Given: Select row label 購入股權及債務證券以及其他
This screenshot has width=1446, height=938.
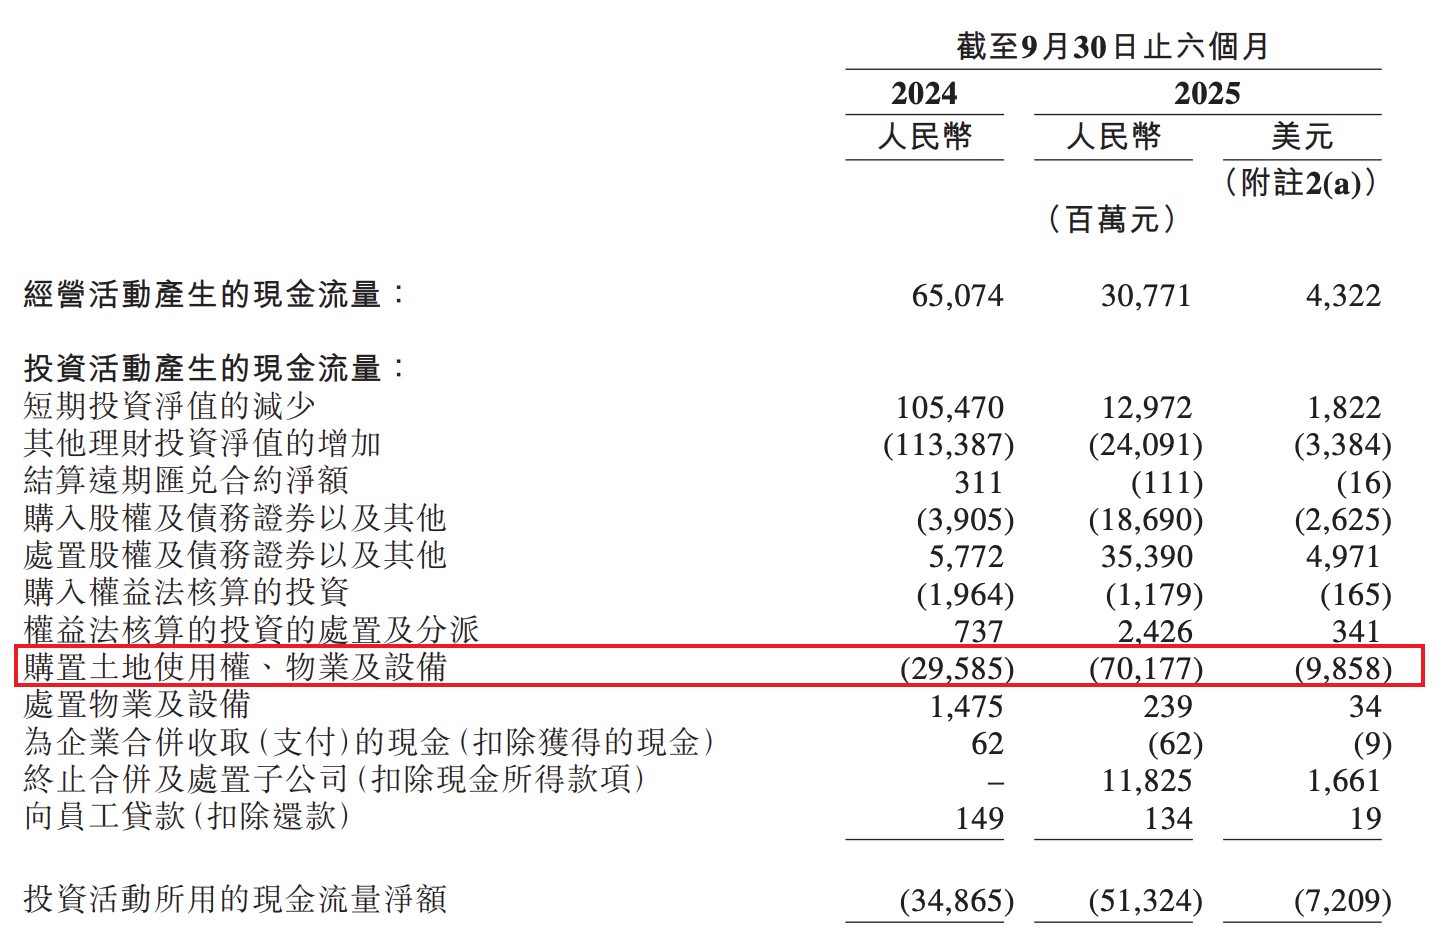Looking at the screenshot, I should click(x=235, y=518).
